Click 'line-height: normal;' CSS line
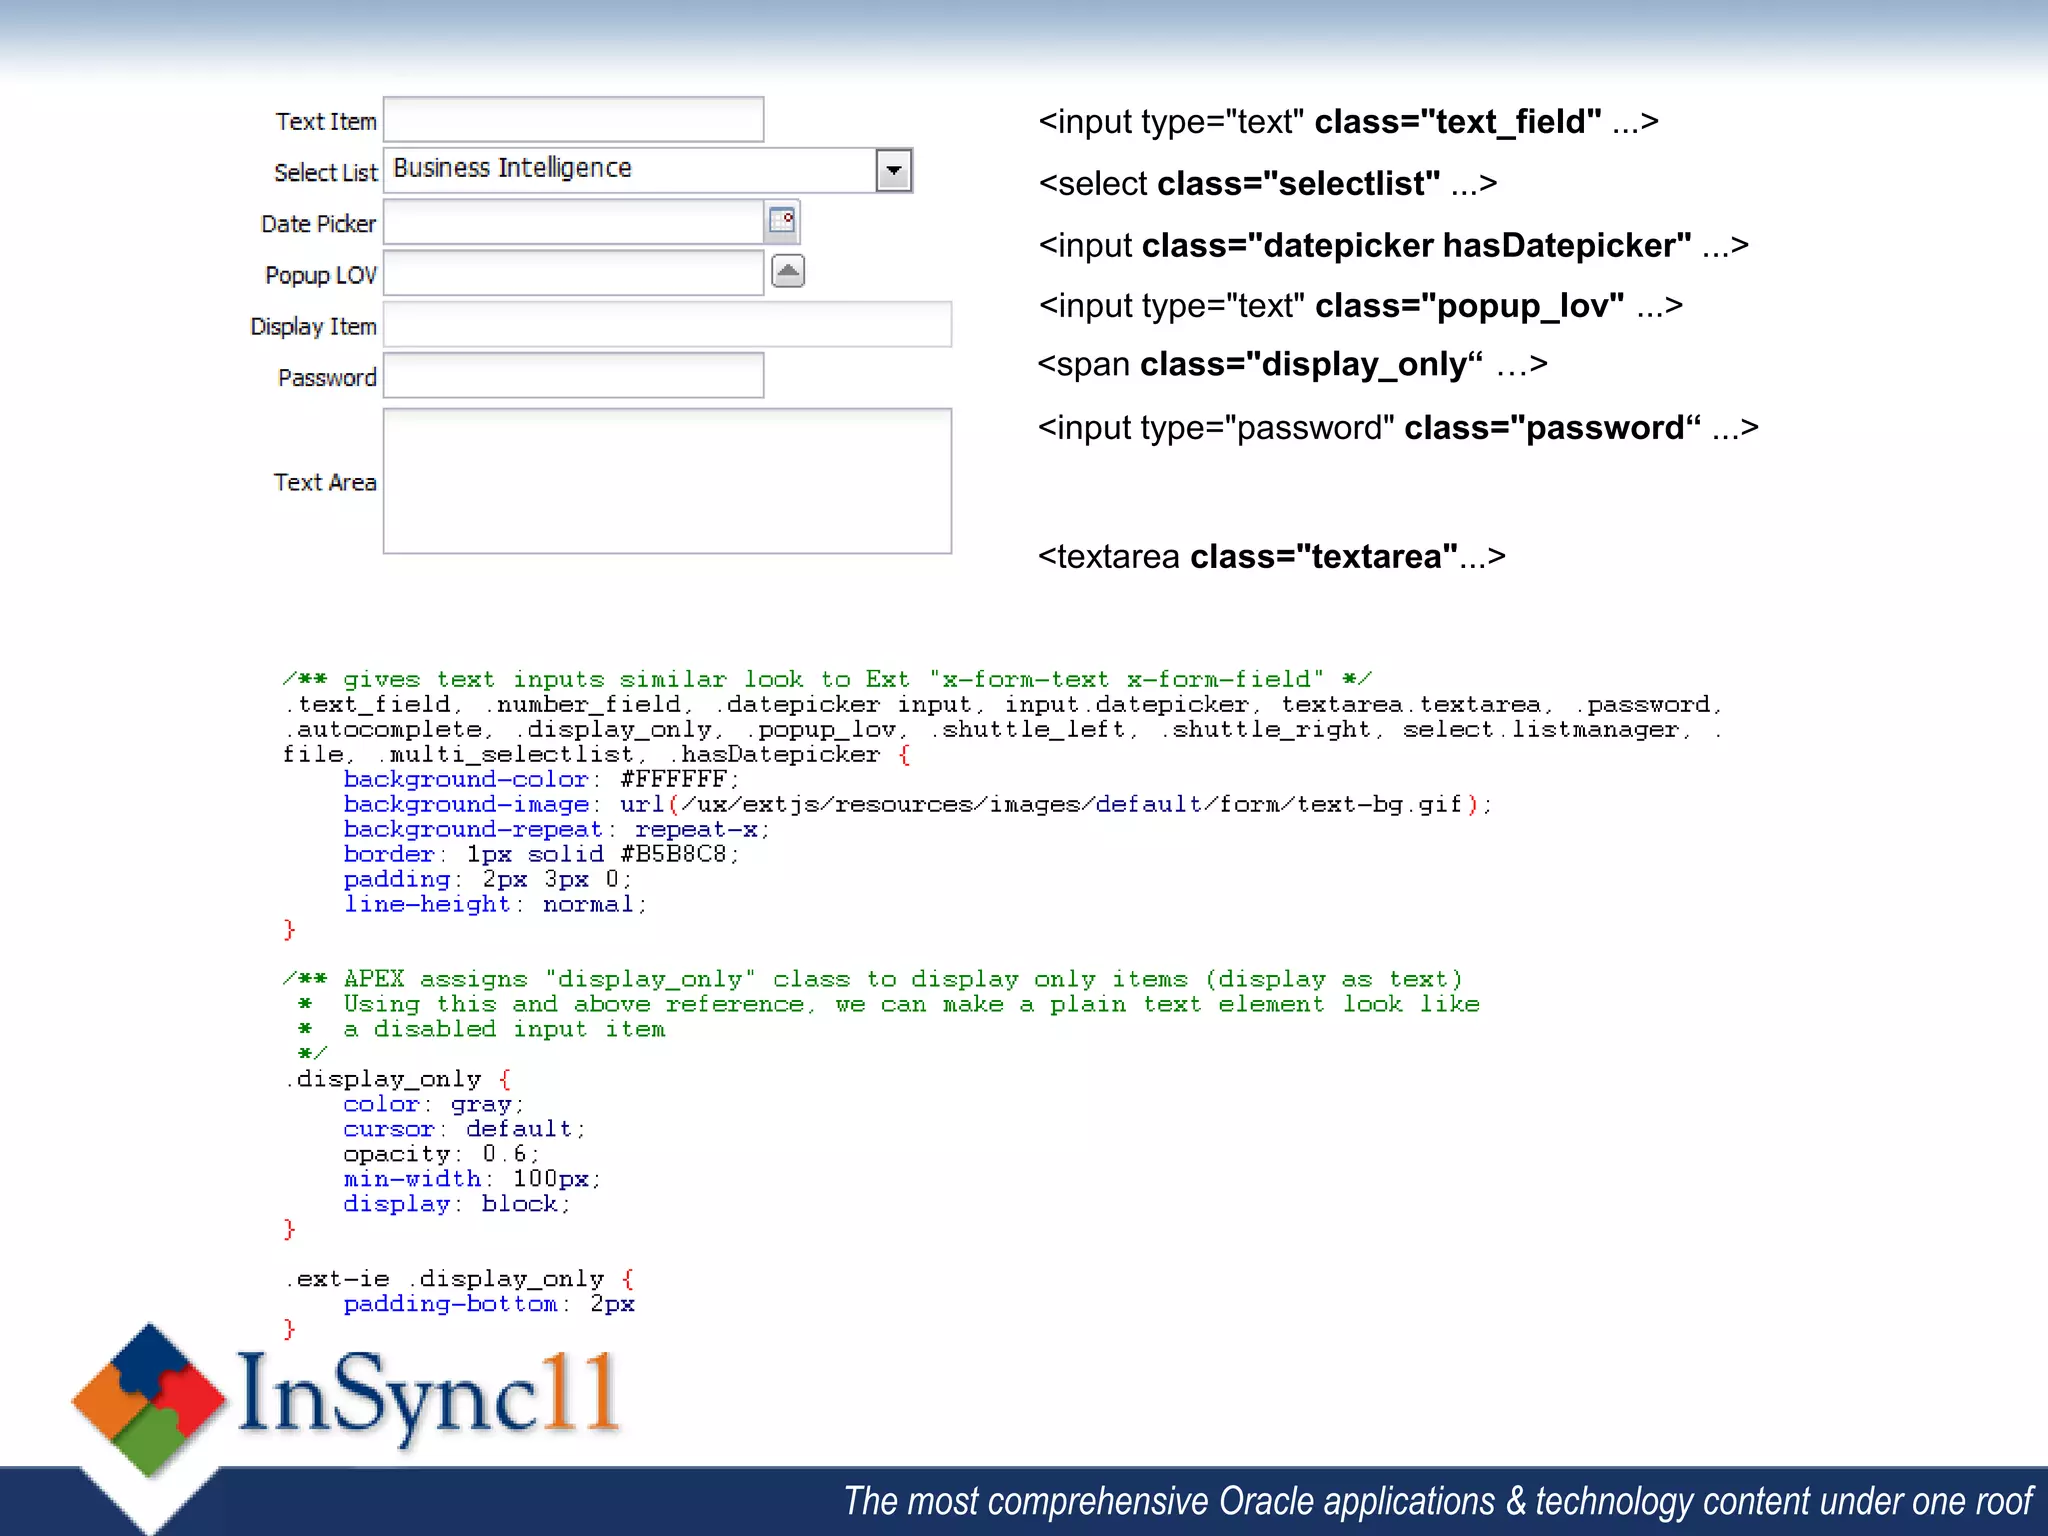The height and width of the screenshot is (1536, 2048). pyautogui.click(x=496, y=904)
